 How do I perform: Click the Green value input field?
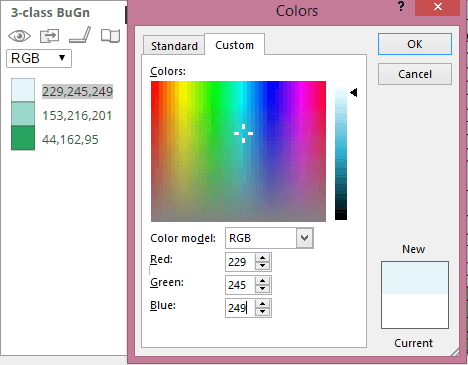click(240, 285)
